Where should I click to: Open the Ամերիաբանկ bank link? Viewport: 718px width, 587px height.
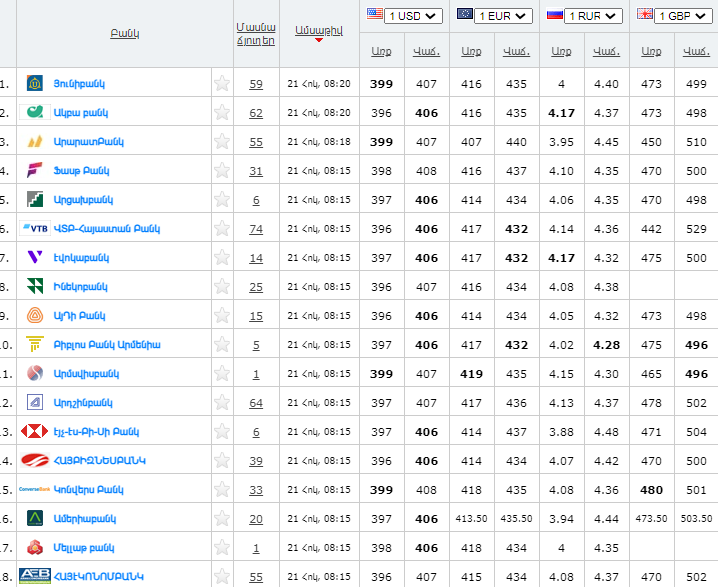click(x=85, y=519)
